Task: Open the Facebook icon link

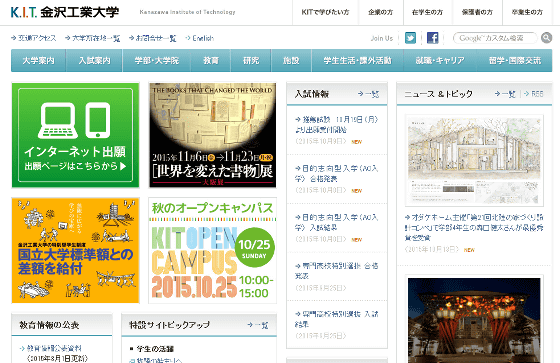Action: (x=432, y=38)
